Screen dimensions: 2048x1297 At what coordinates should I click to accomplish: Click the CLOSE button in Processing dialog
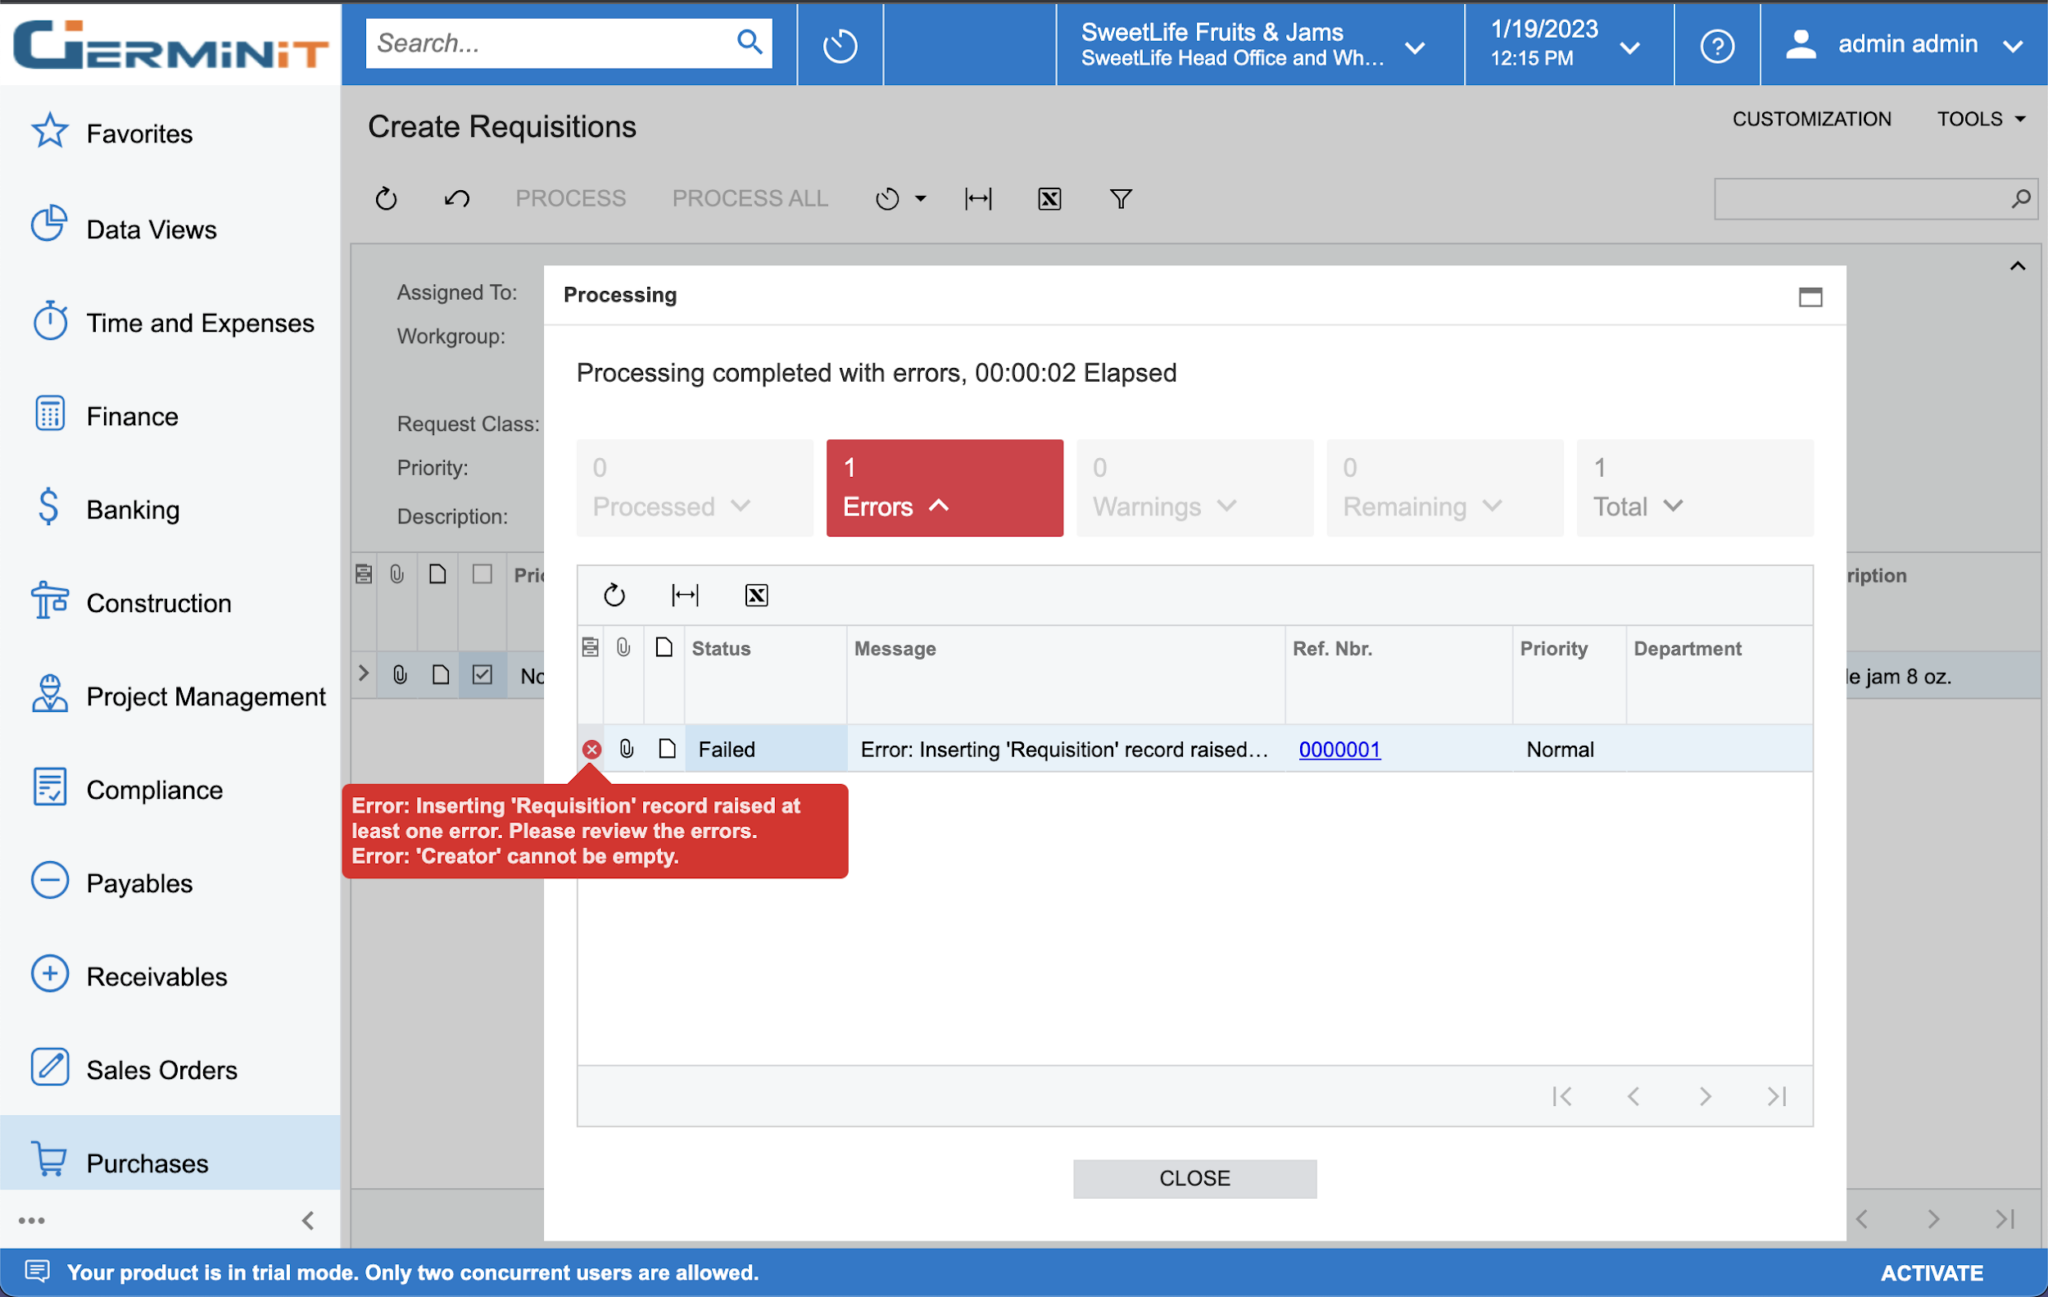point(1195,1178)
